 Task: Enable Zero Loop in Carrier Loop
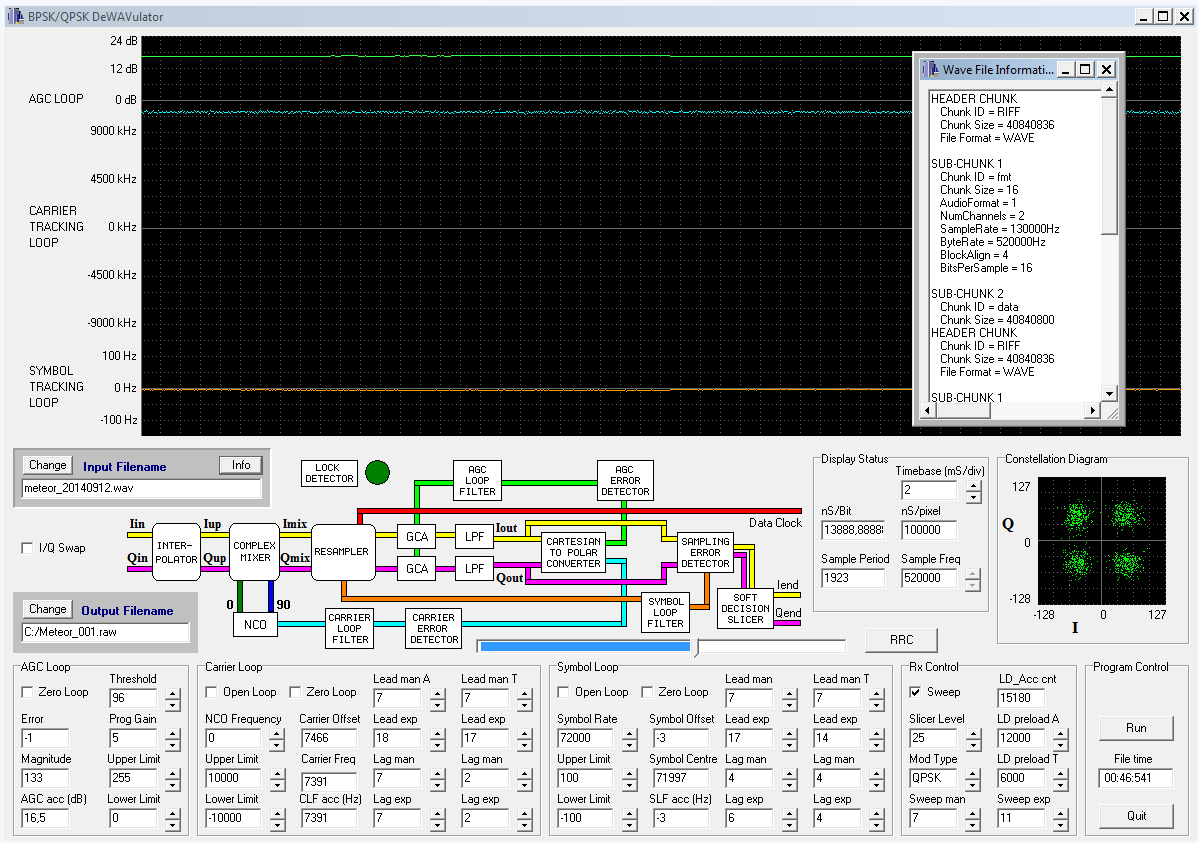295,692
